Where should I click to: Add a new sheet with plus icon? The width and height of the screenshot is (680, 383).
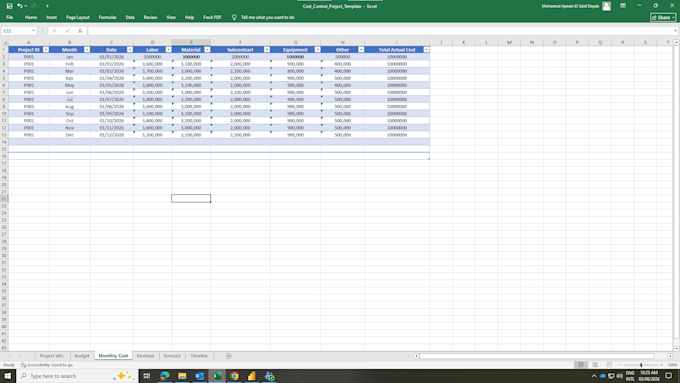coord(229,356)
